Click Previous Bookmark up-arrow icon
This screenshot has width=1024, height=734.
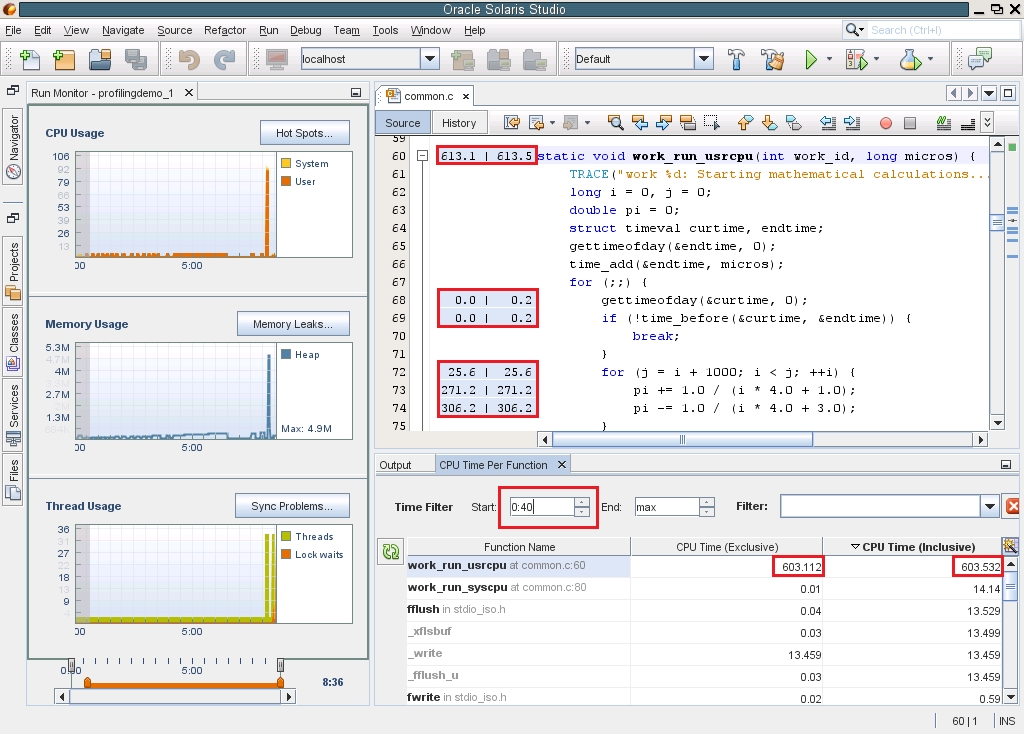point(745,123)
